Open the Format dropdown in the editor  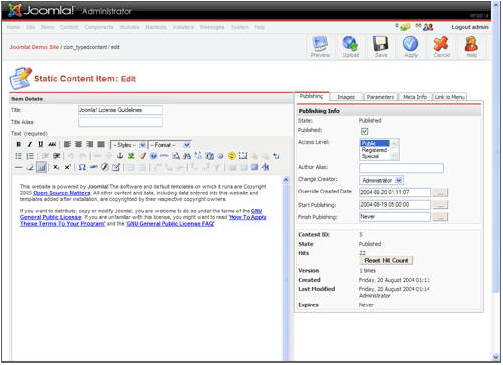(x=170, y=145)
